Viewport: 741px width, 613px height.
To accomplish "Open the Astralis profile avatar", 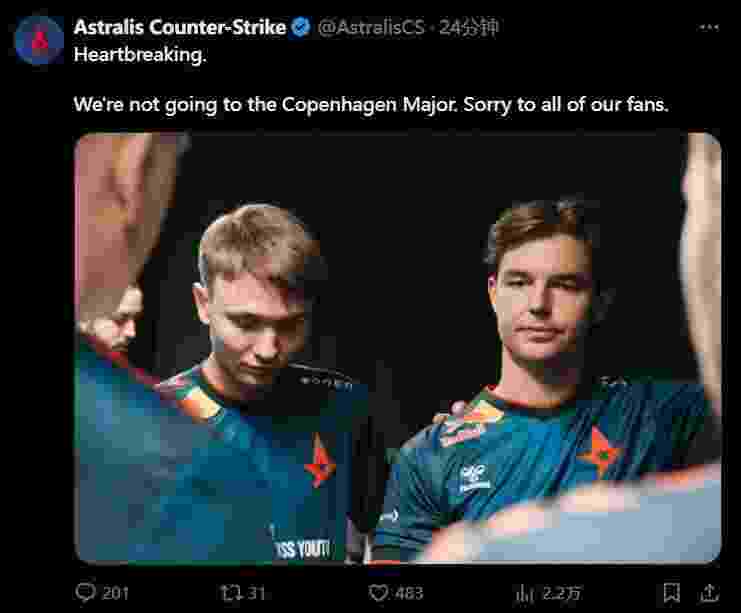I will (x=39, y=40).
